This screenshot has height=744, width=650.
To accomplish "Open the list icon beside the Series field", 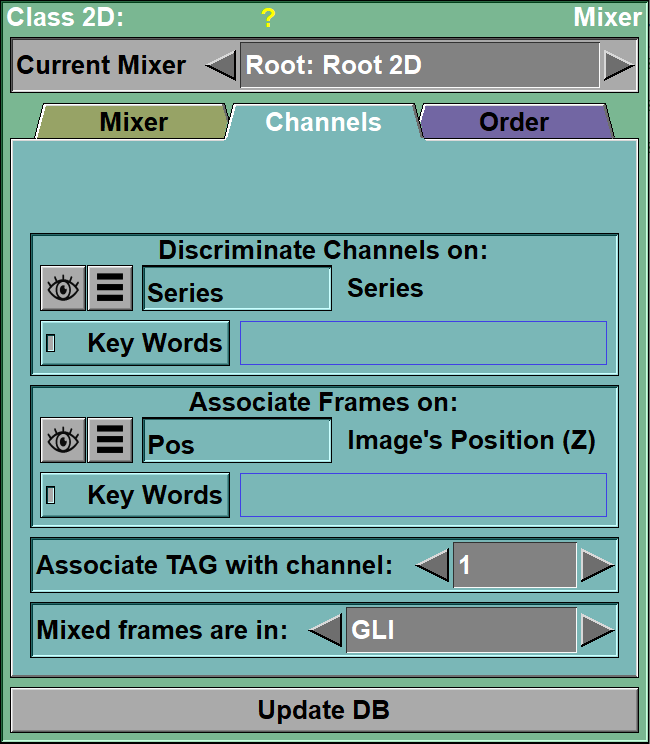I will (x=110, y=289).
